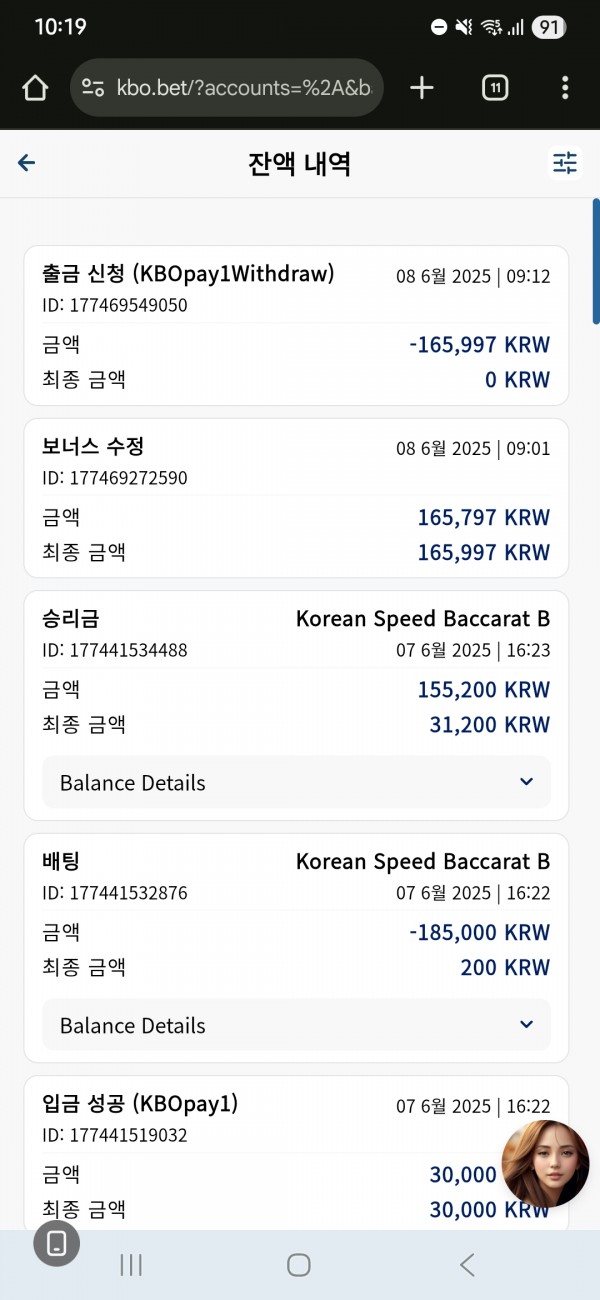
Task: Click the page scrollbar on right edge
Action: point(596,262)
